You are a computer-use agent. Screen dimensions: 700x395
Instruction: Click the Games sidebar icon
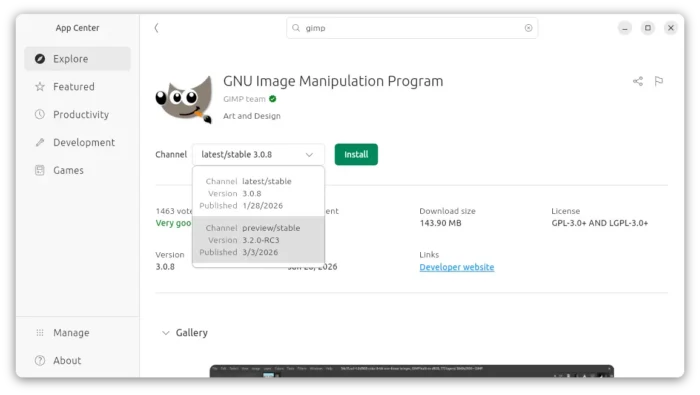(x=40, y=170)
